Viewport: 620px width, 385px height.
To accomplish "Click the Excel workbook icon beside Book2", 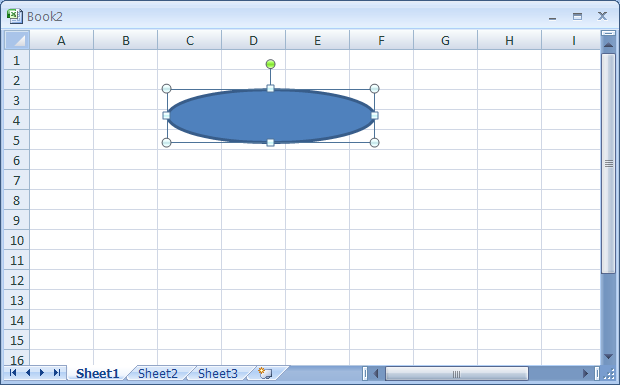I will [15, 16].
